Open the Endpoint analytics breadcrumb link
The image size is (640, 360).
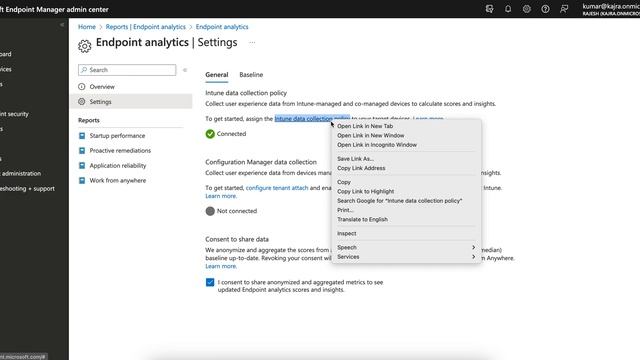(x=222, y=27)
